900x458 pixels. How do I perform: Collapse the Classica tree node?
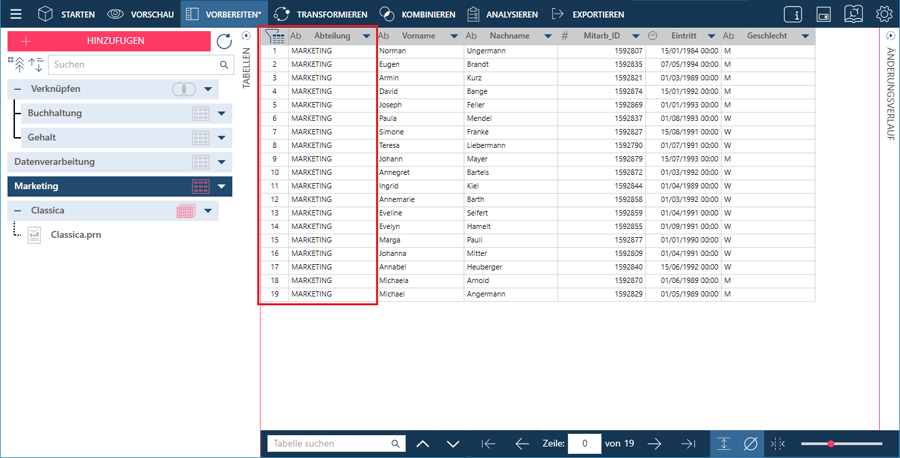click(17, 211)
